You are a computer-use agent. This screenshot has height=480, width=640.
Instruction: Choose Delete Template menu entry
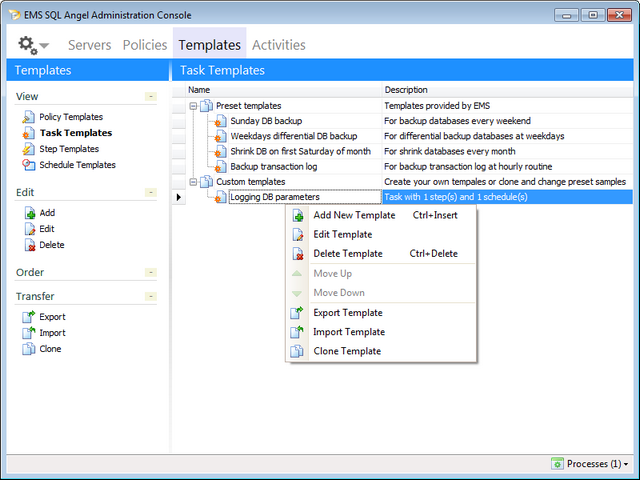381,253
